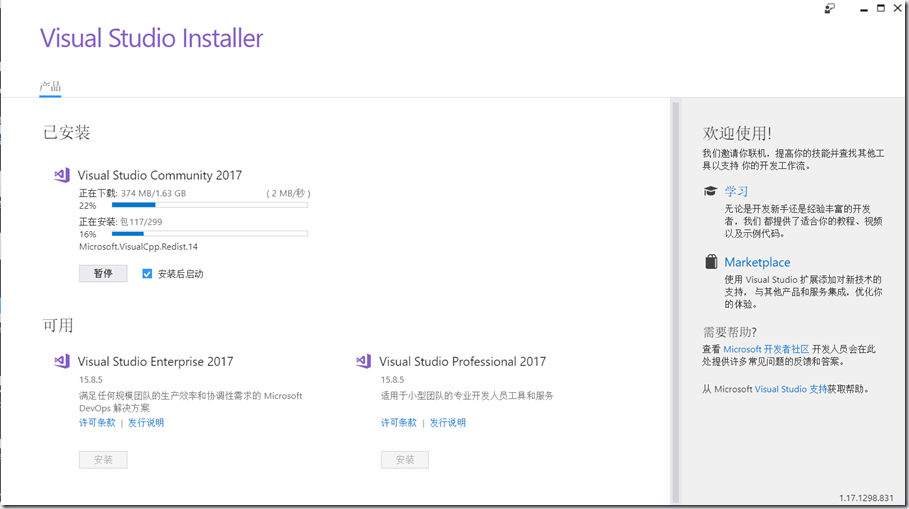The image size is (909, 509).
Task: Click the 安装 button under Enterprise 2017
Action: pyautogui.click(x=103, y=460)
